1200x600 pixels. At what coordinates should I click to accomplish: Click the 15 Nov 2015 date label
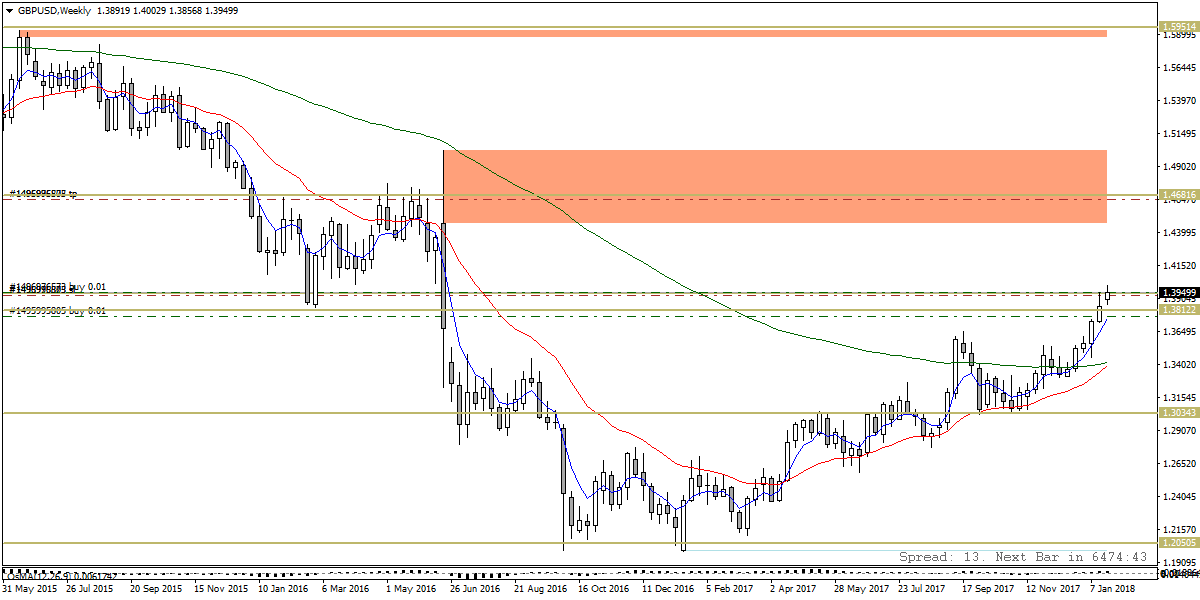[x=222, y=590]
